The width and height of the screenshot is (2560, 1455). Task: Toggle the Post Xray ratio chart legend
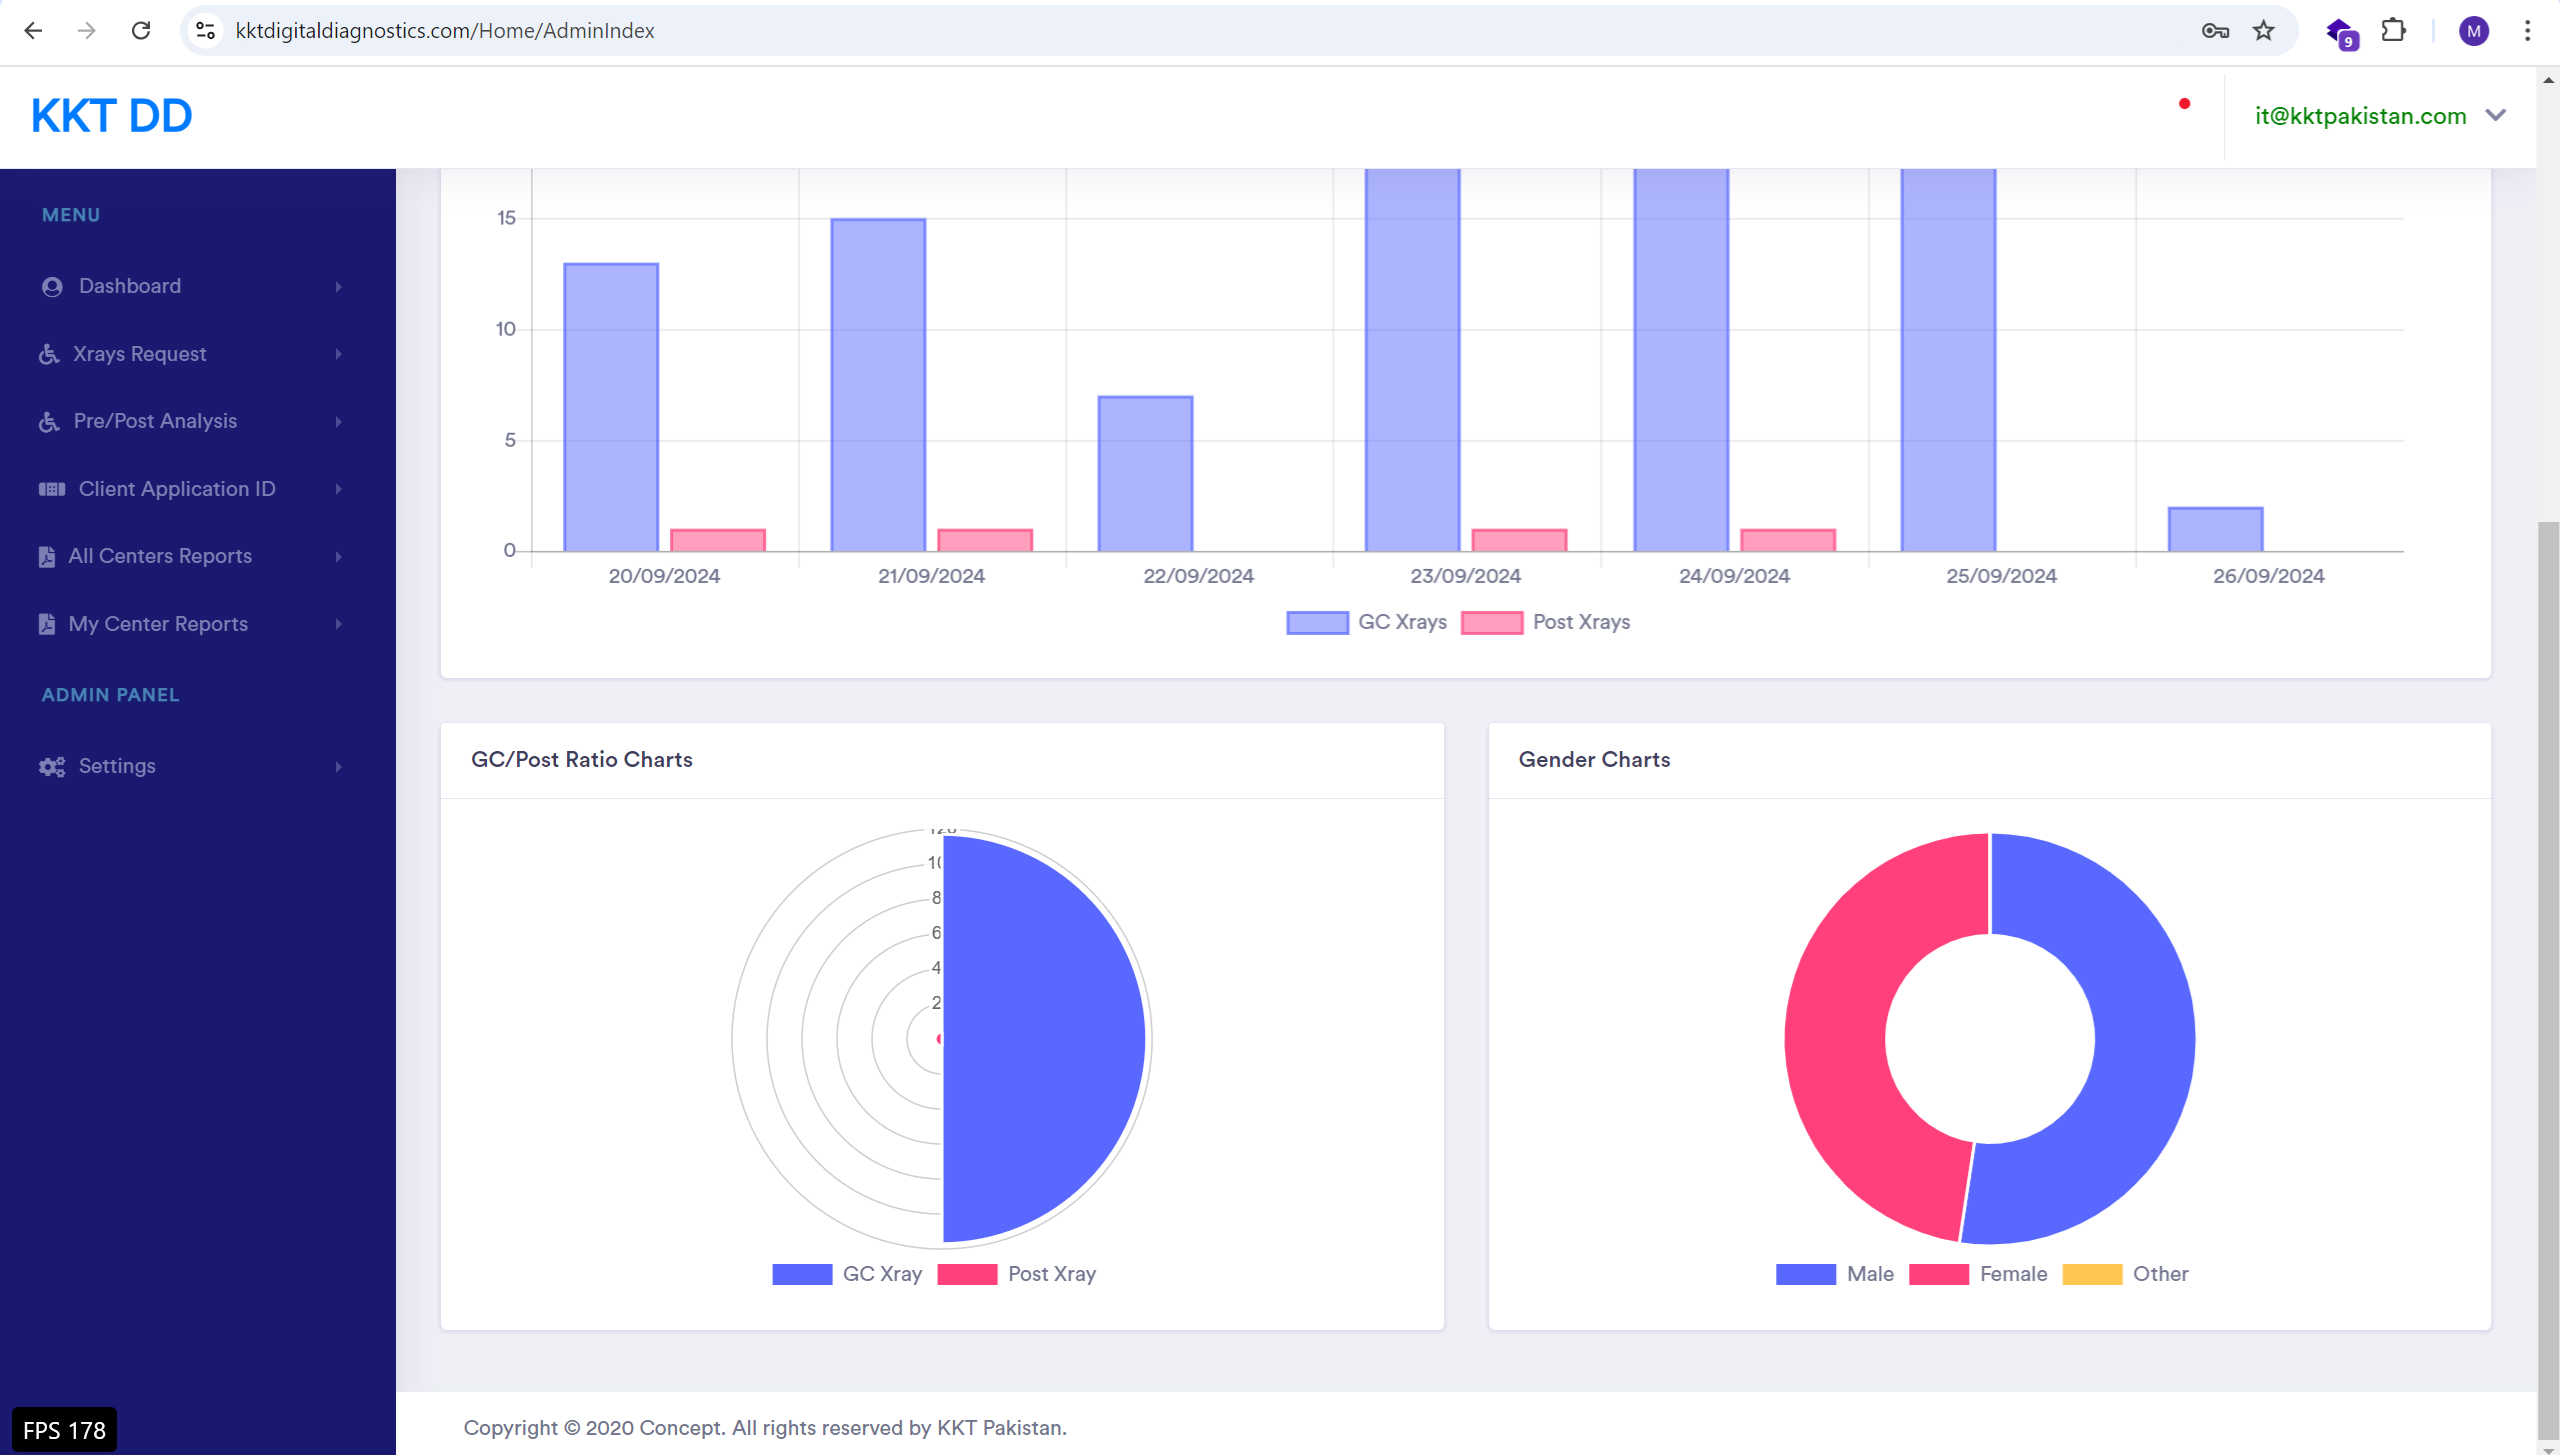(1017, 1274)
